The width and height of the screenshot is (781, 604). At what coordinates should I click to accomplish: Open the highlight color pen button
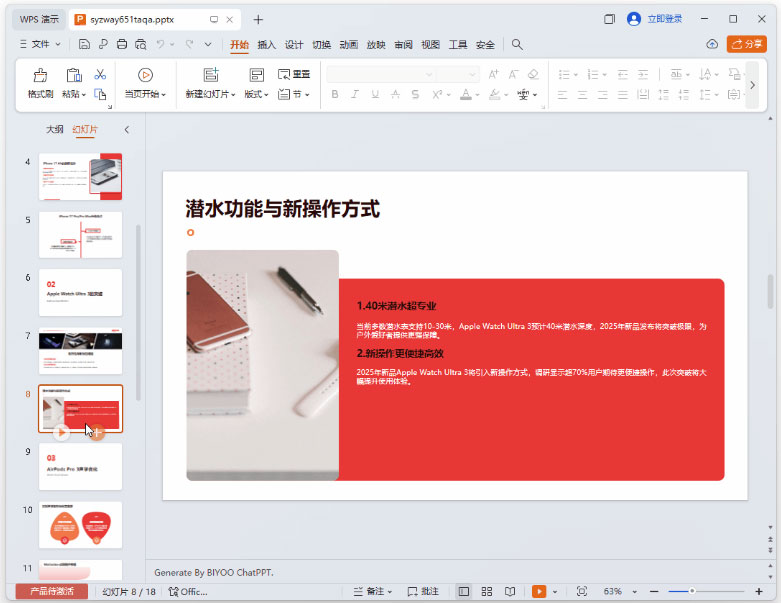(x=494, y=94)
